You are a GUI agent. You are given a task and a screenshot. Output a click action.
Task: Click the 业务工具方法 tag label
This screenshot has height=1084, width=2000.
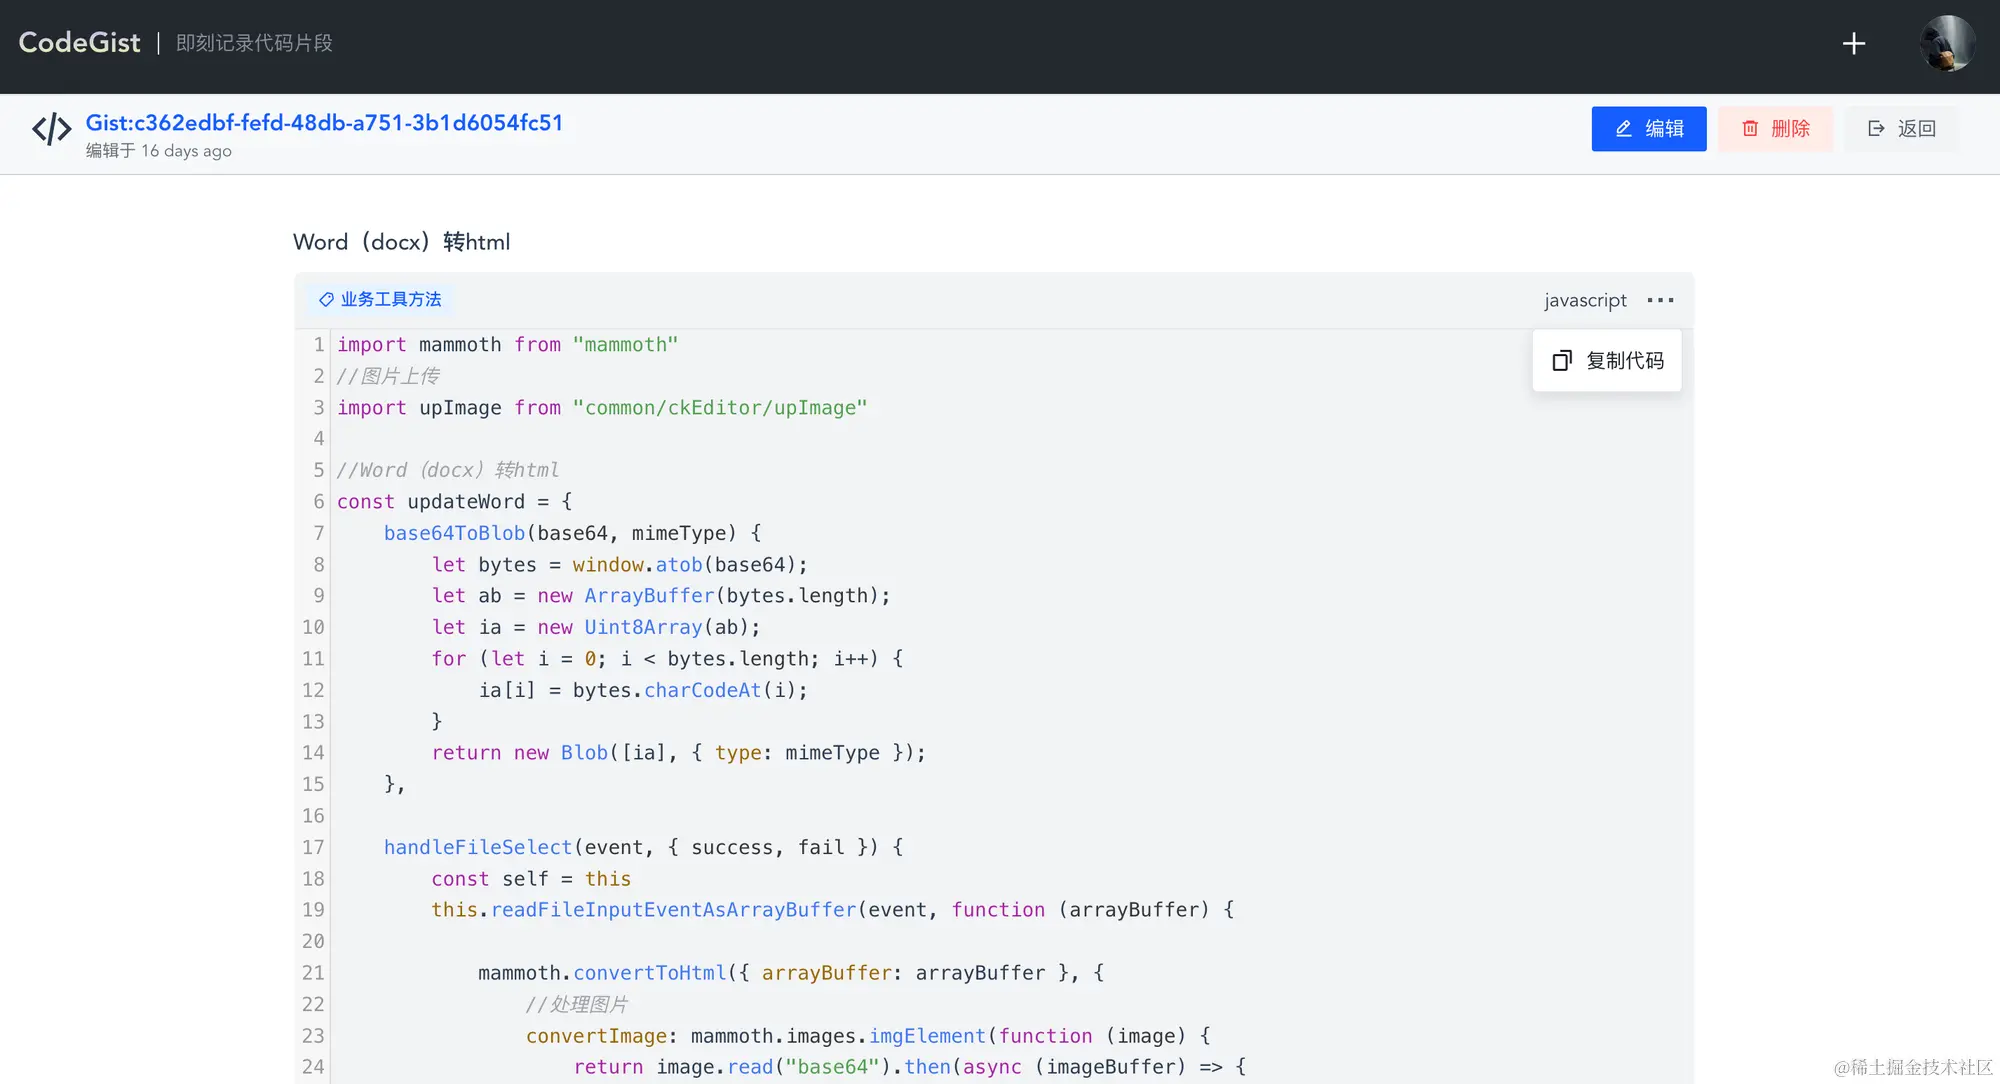390,299
